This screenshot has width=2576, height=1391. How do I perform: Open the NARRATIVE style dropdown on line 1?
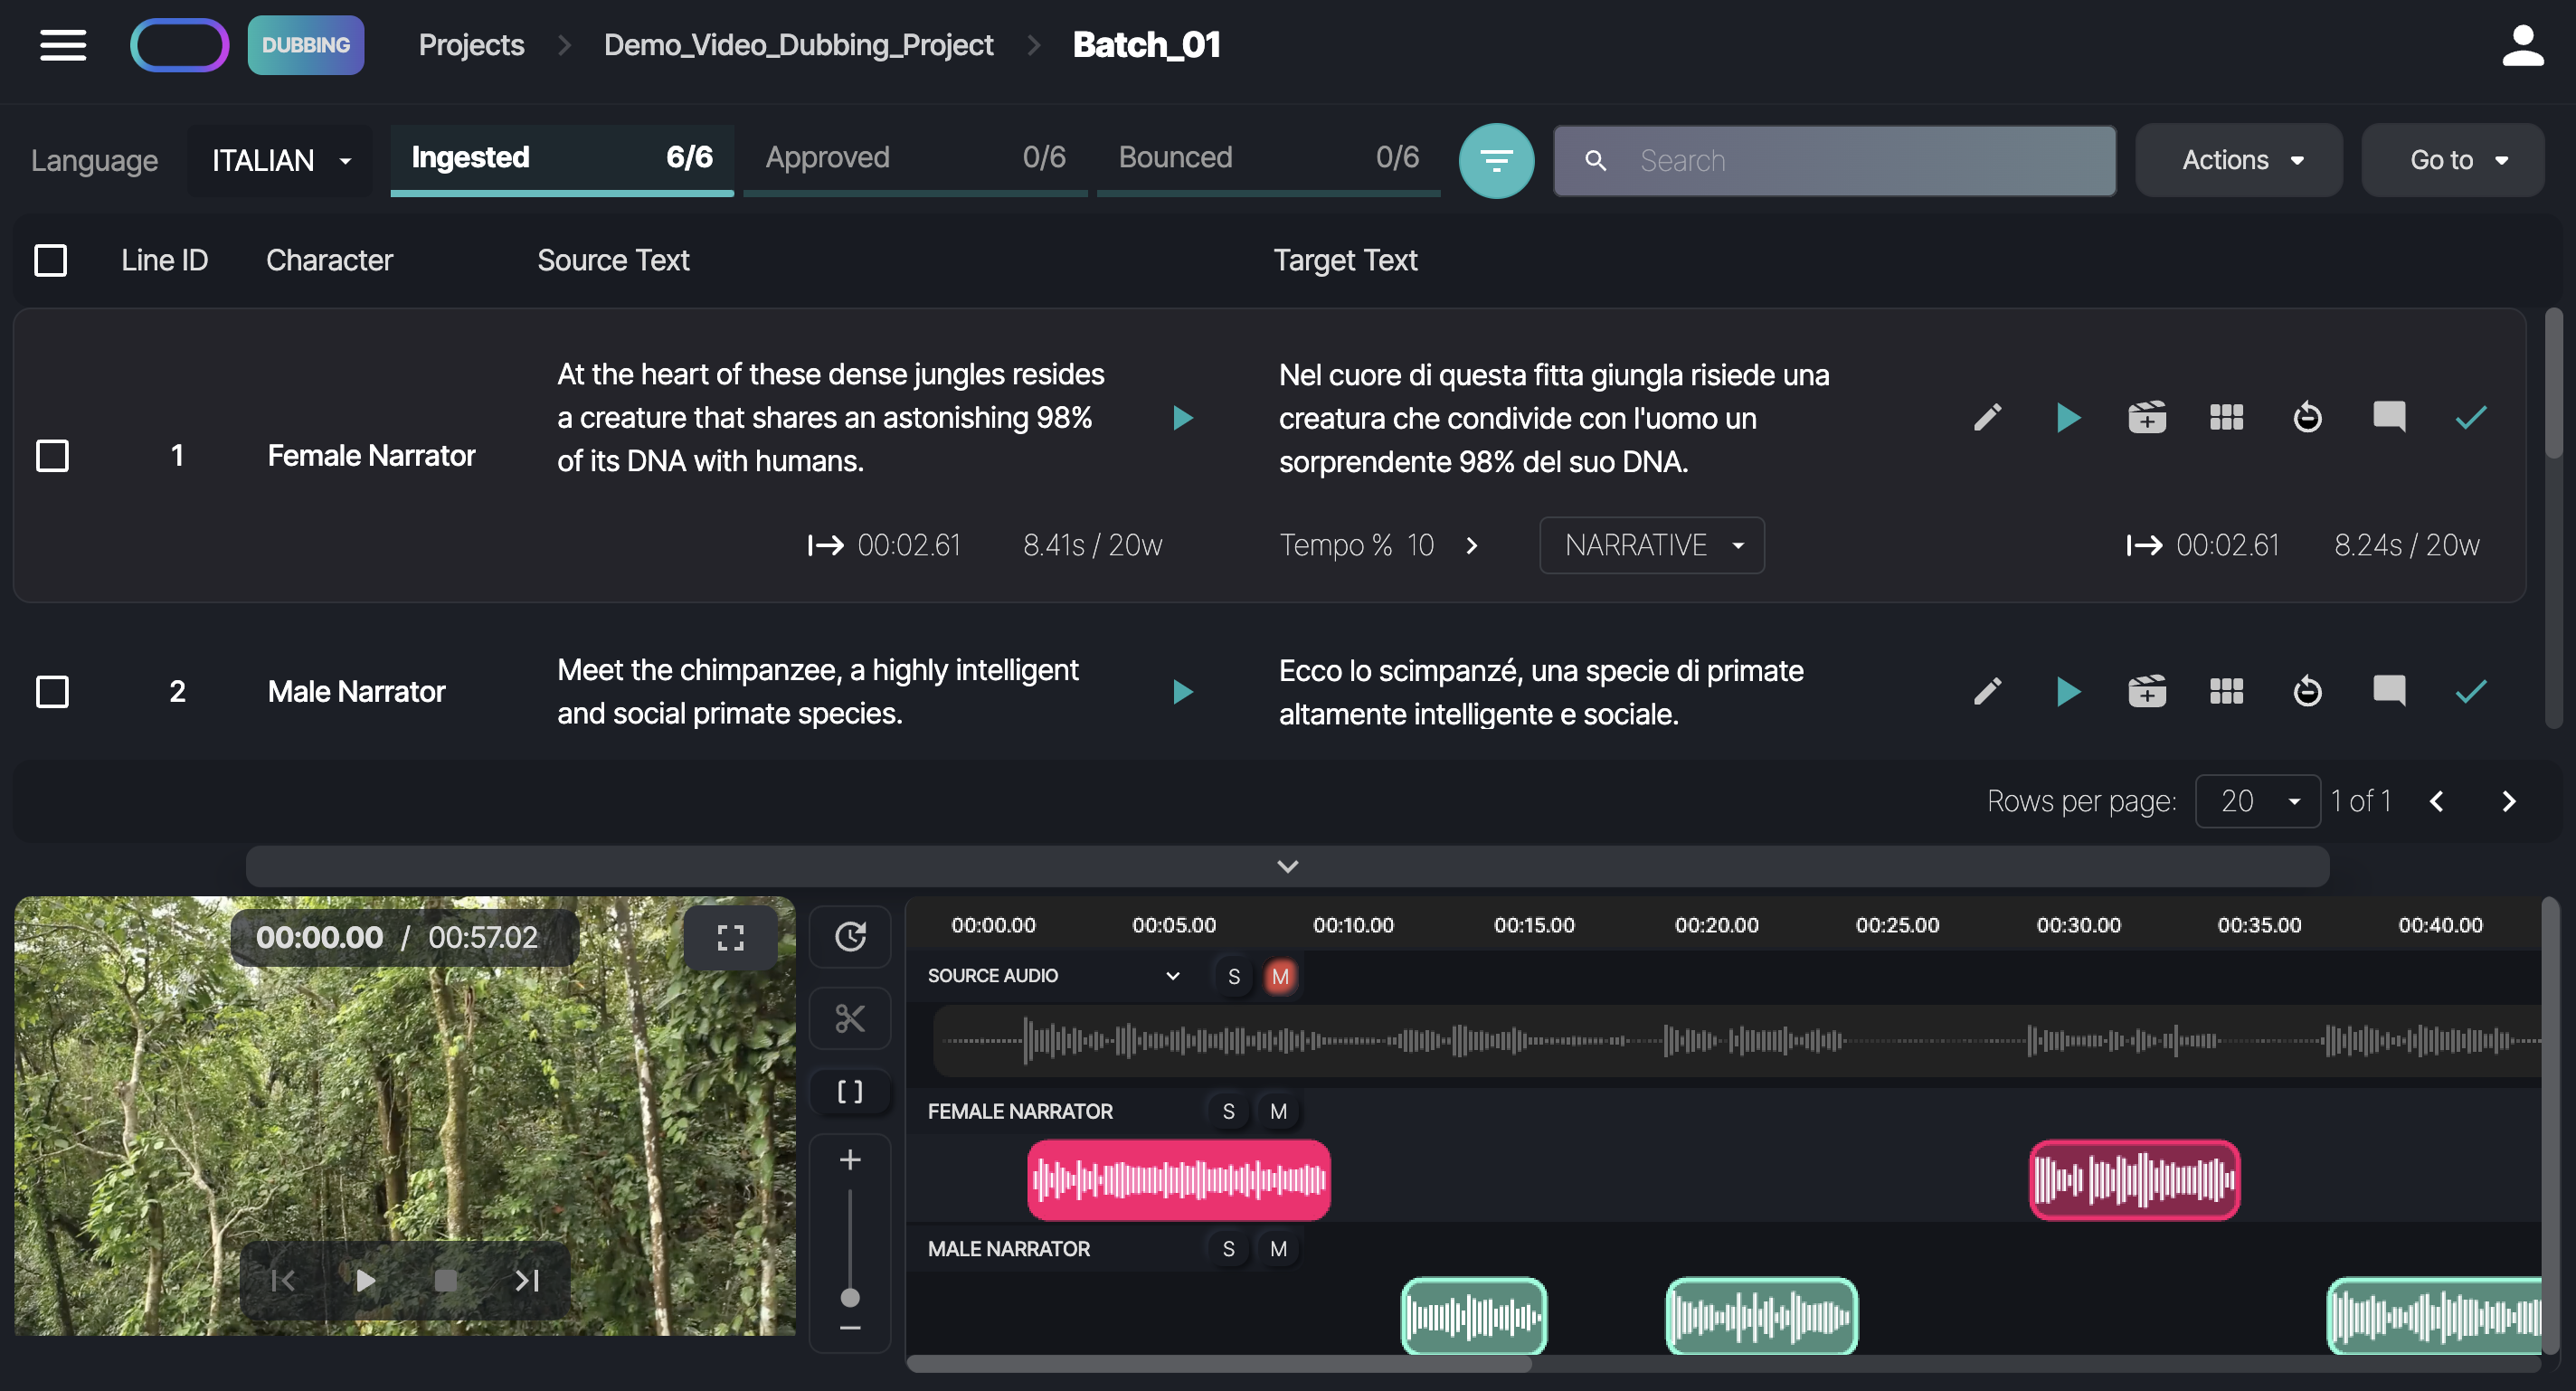tap(1651, 545)
